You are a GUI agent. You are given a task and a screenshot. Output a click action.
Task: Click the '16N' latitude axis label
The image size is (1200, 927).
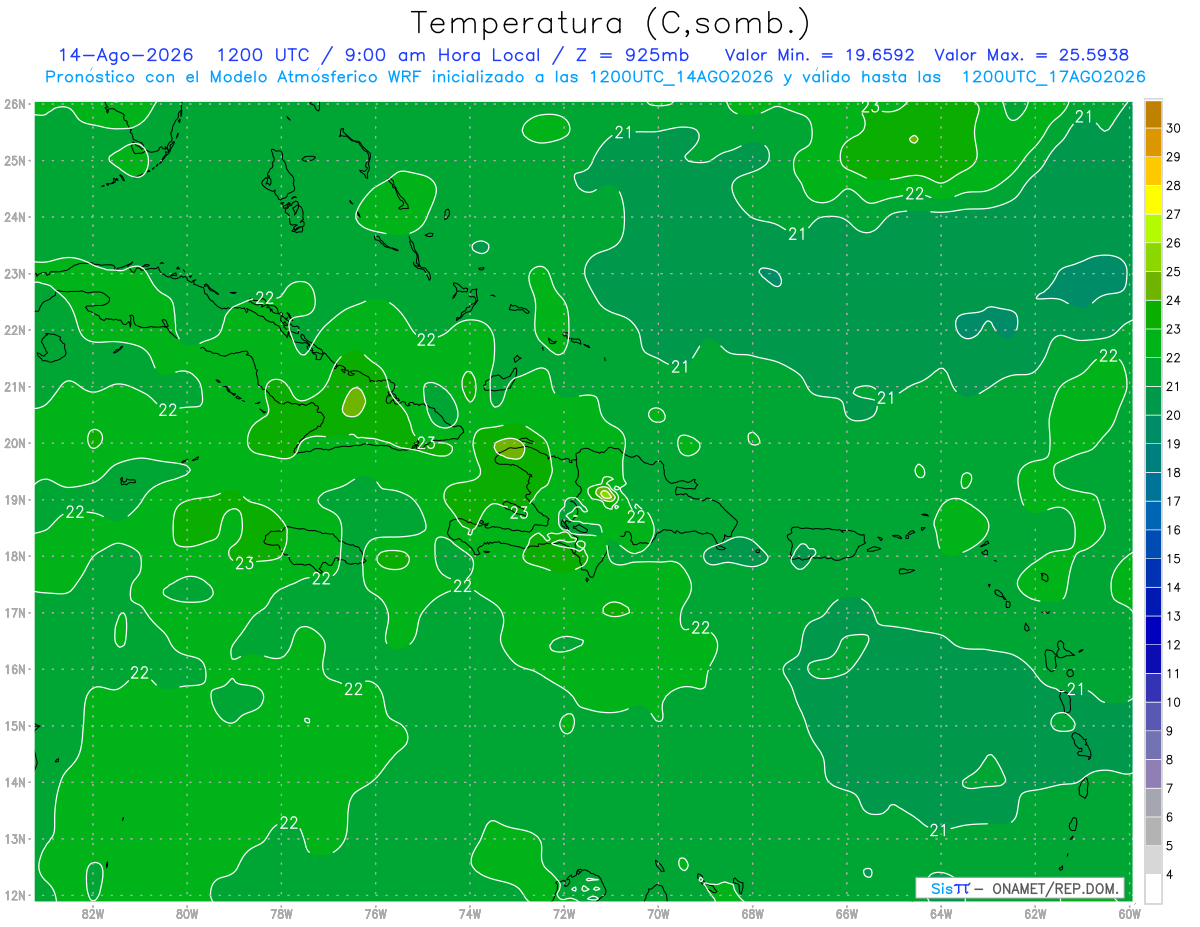(x=14, y=669)
